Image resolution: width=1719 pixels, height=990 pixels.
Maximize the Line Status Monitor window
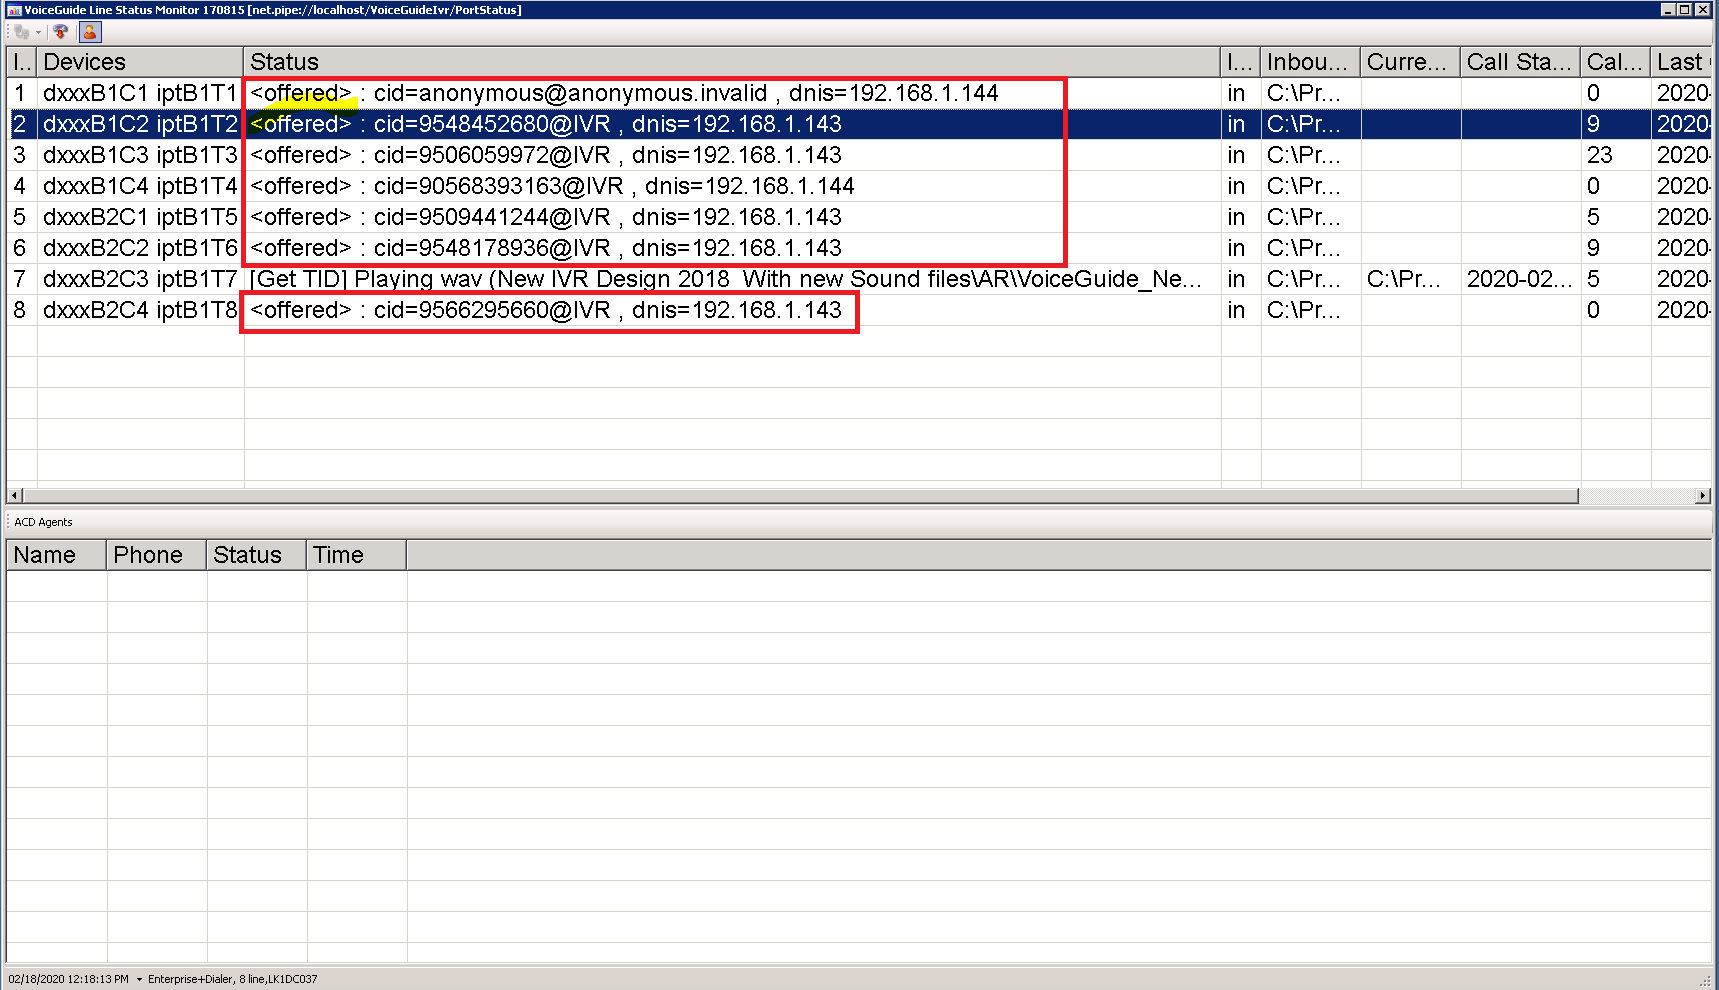pyautogui.click(x=1685, y=10)
